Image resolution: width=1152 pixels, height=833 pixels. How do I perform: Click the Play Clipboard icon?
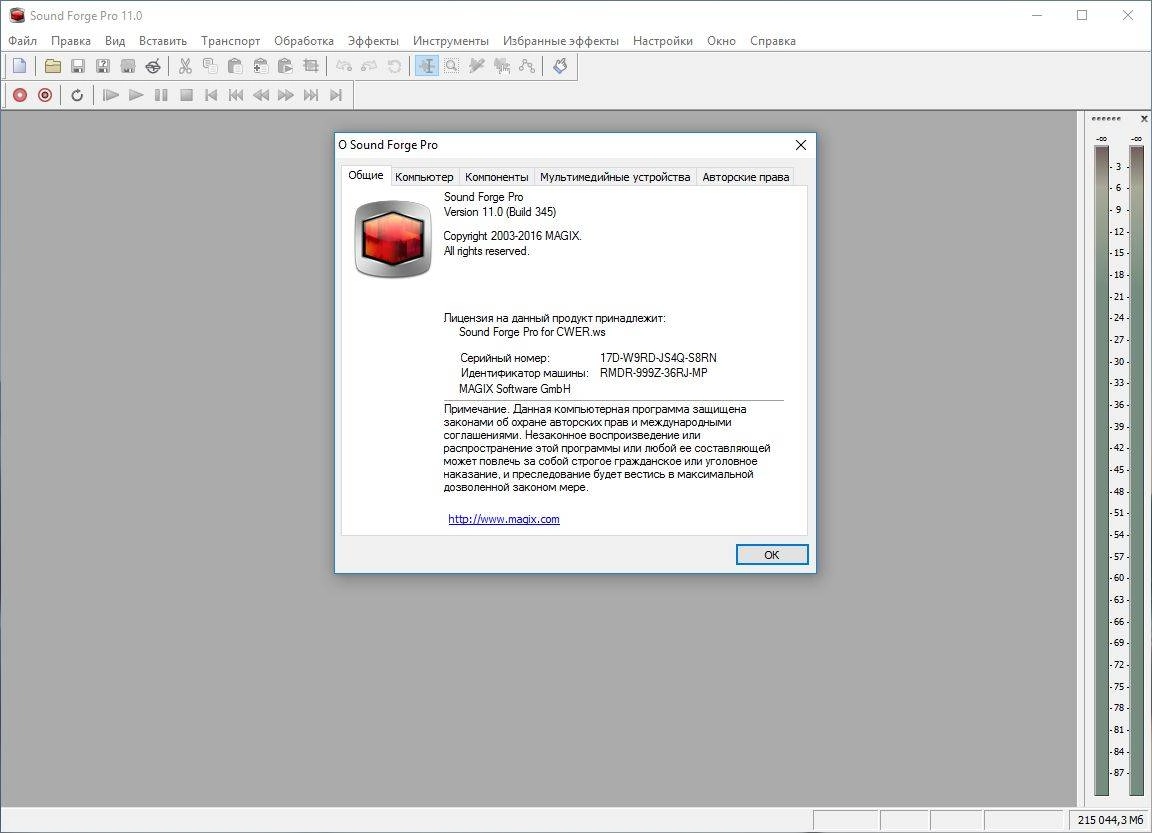pyautogui.click(x=285, y=66)
